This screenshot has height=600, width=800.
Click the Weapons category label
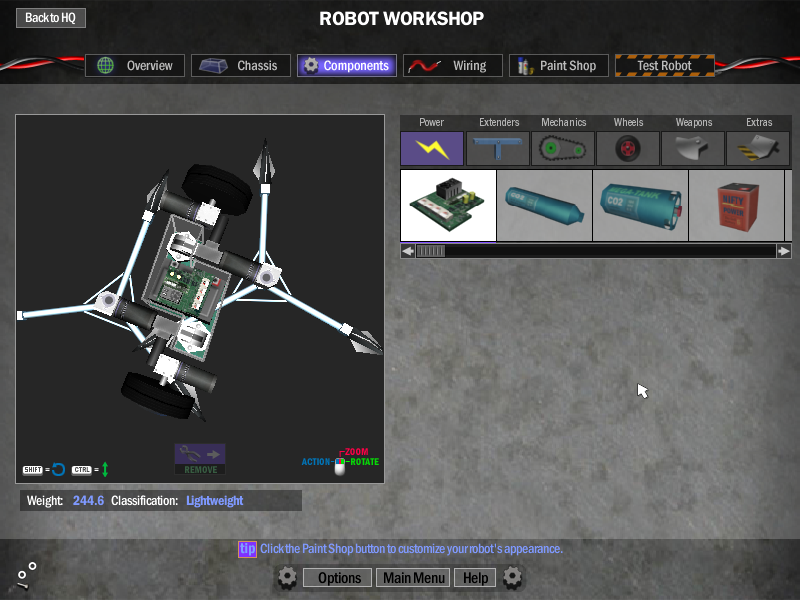click(694, 122)
